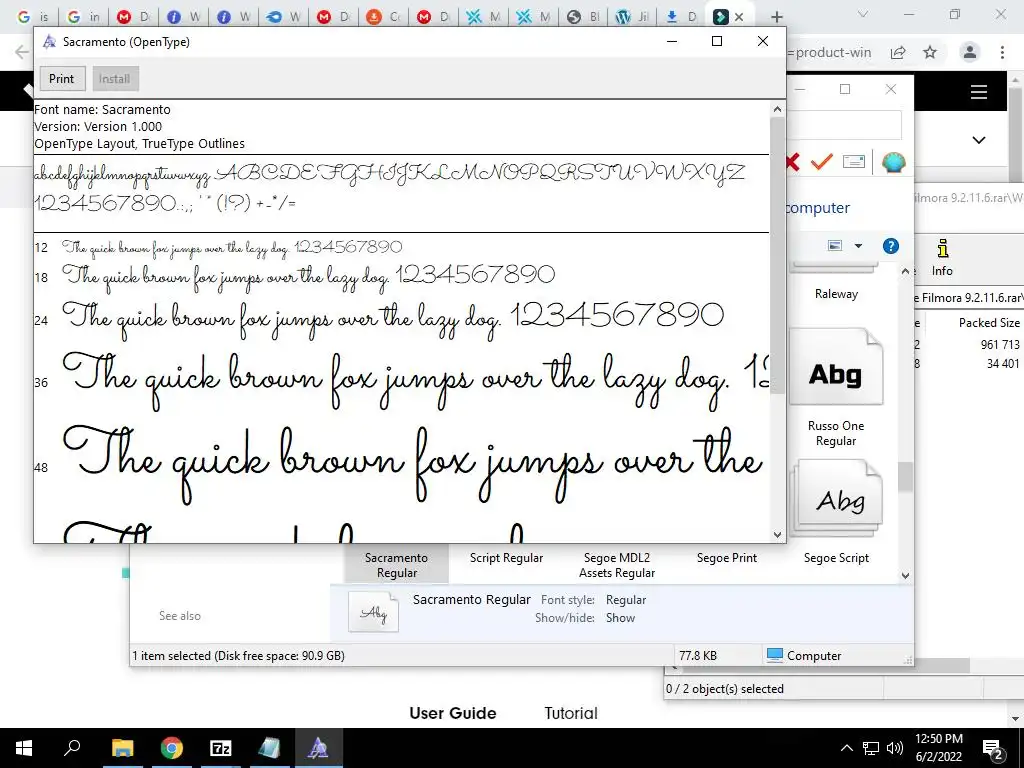Switch to Chrome from the taskbar
The width and height of the screenshot is (1024, 768).
(x=172, y=748)
